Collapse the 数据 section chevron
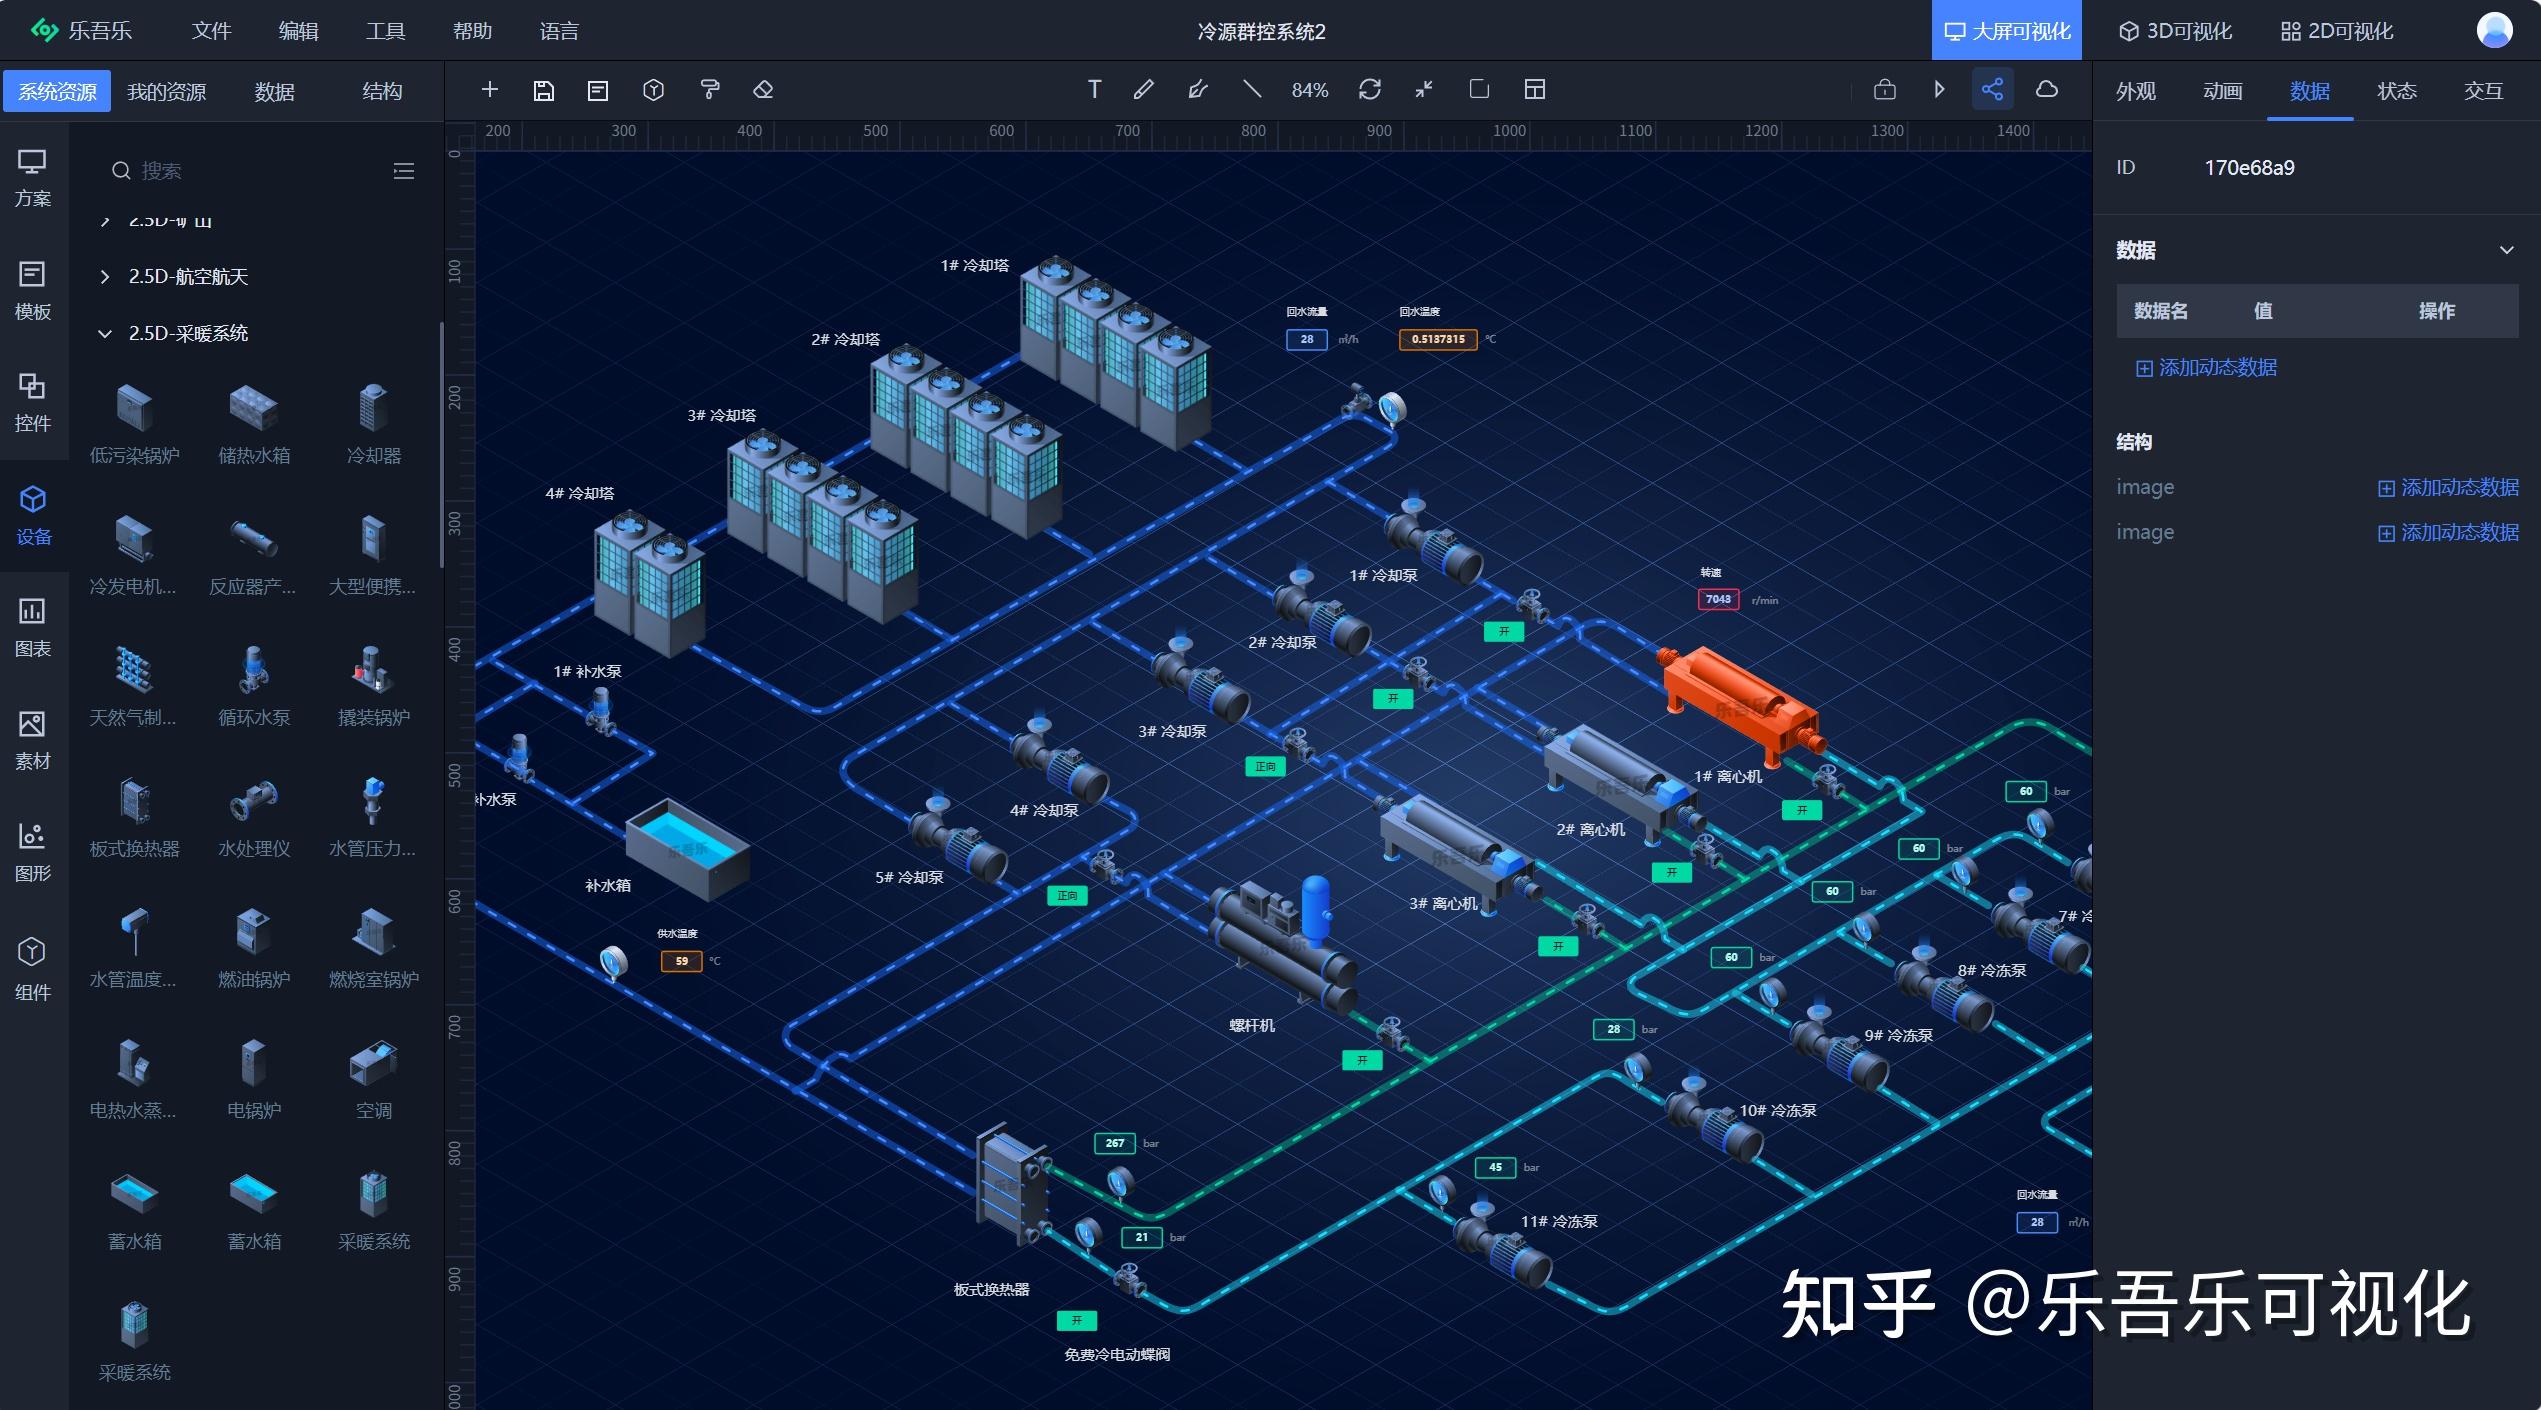 (x=2506, y=250)
